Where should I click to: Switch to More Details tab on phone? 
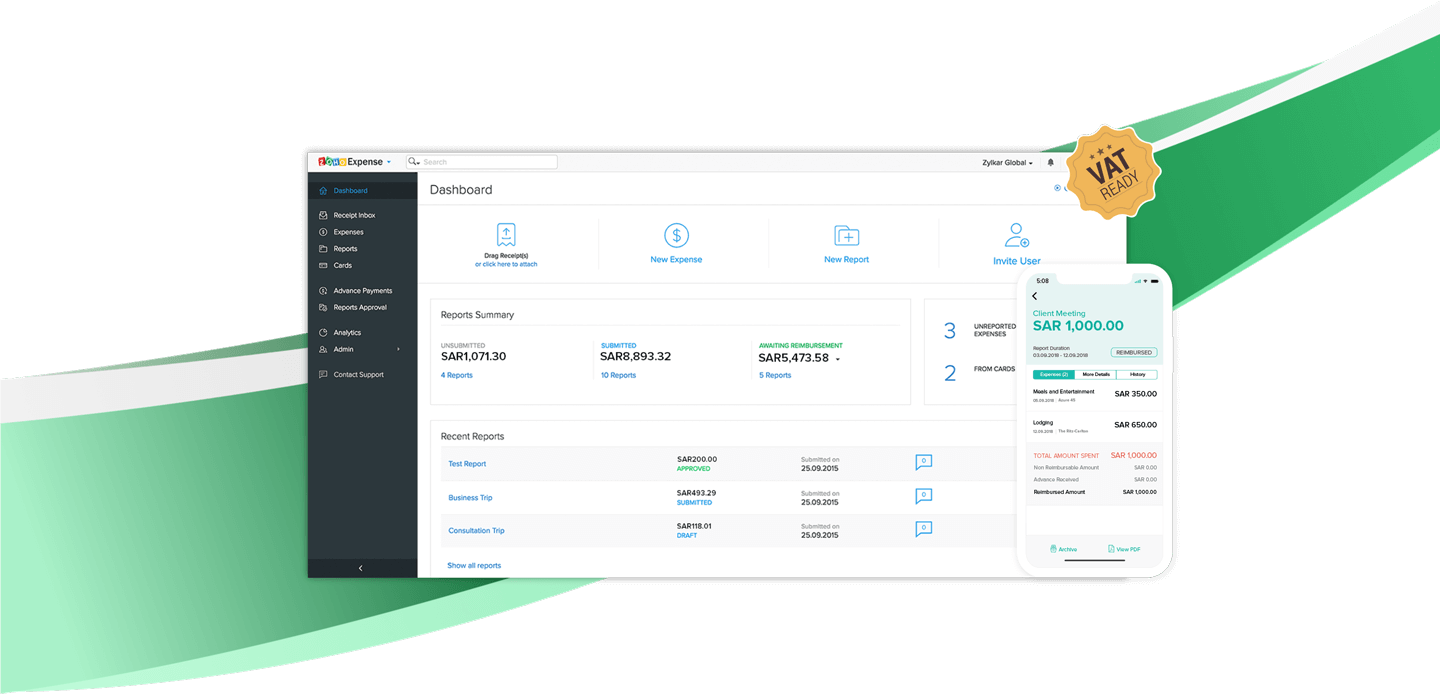[1096, 375]
